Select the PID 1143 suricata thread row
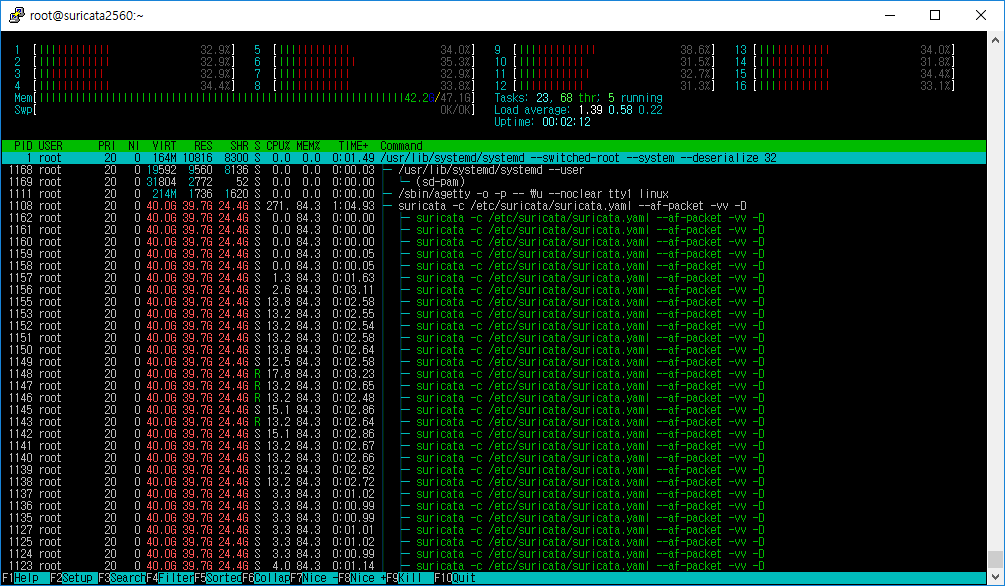Viewport: 1005px width, 586px height. pyautogui.click(x=494, y=423)
